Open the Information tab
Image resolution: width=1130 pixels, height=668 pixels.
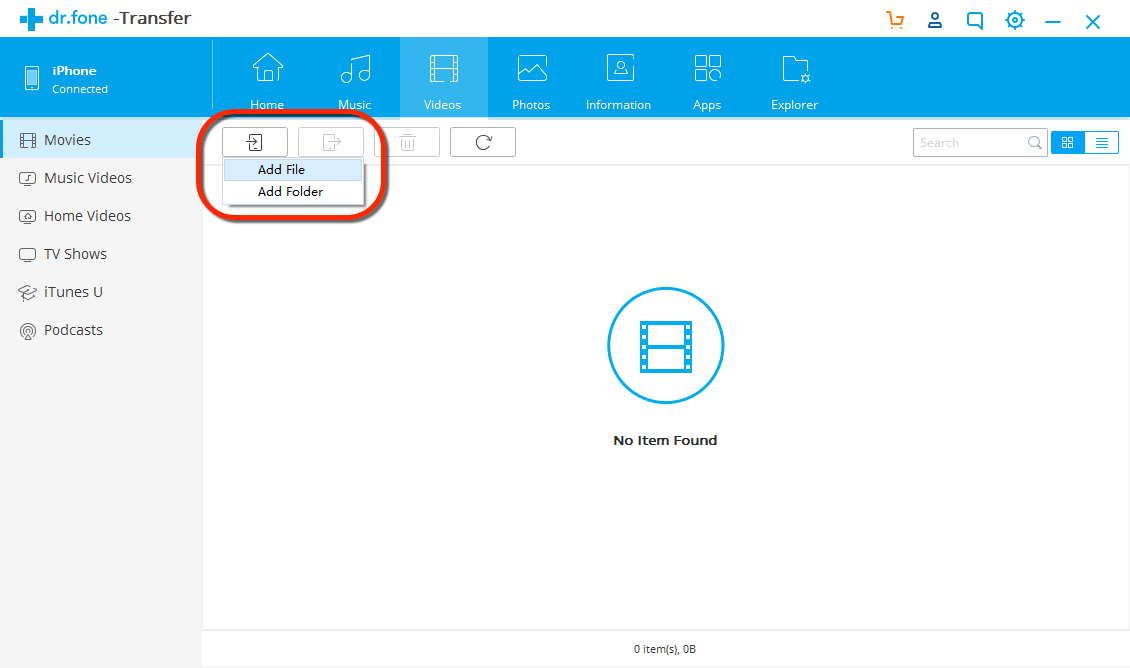[618, 81]
